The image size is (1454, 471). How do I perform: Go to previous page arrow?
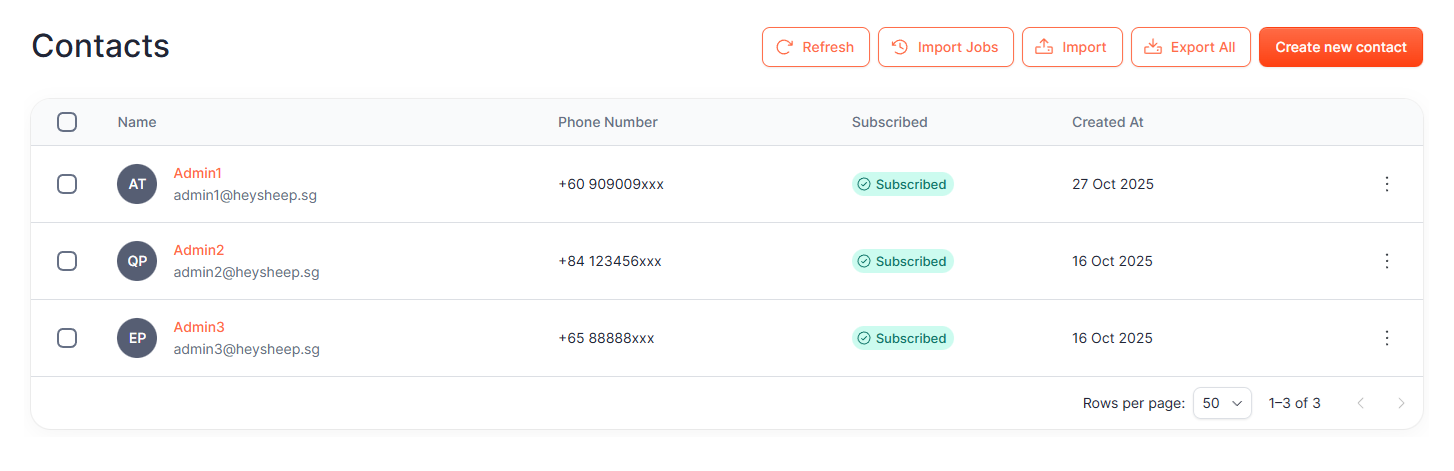(x=1360, y=403)
